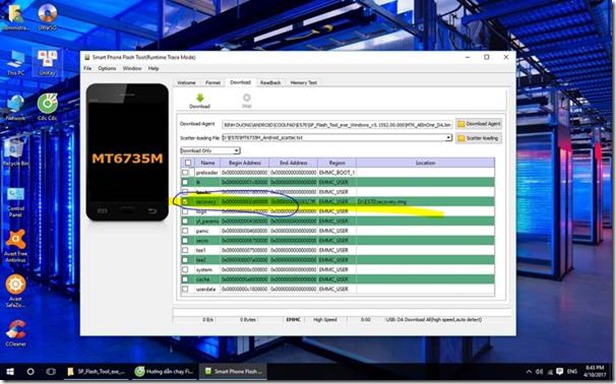Click the Task View taskbar icon
Image resolution: width=616 pixels, height=384 pixels.
(x=51, y=371)
